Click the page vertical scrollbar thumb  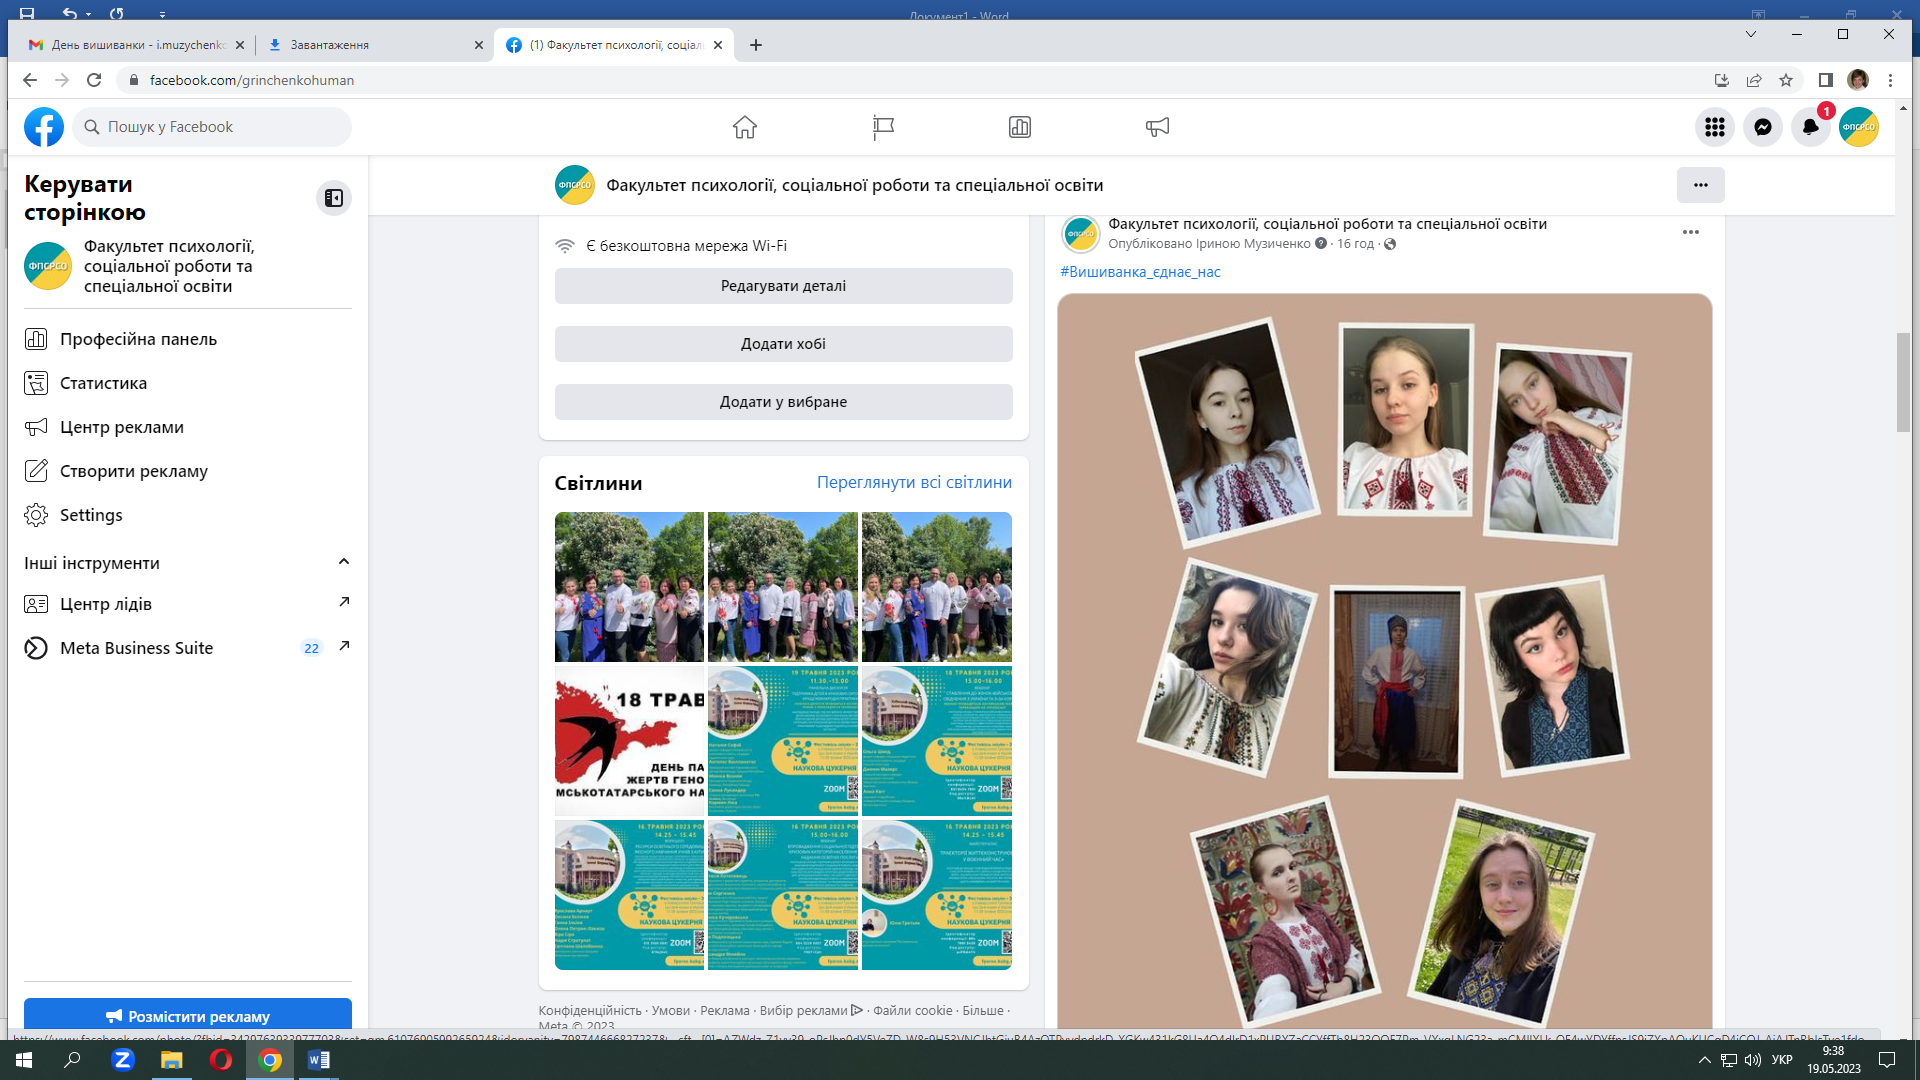(x=1903, y=382)
